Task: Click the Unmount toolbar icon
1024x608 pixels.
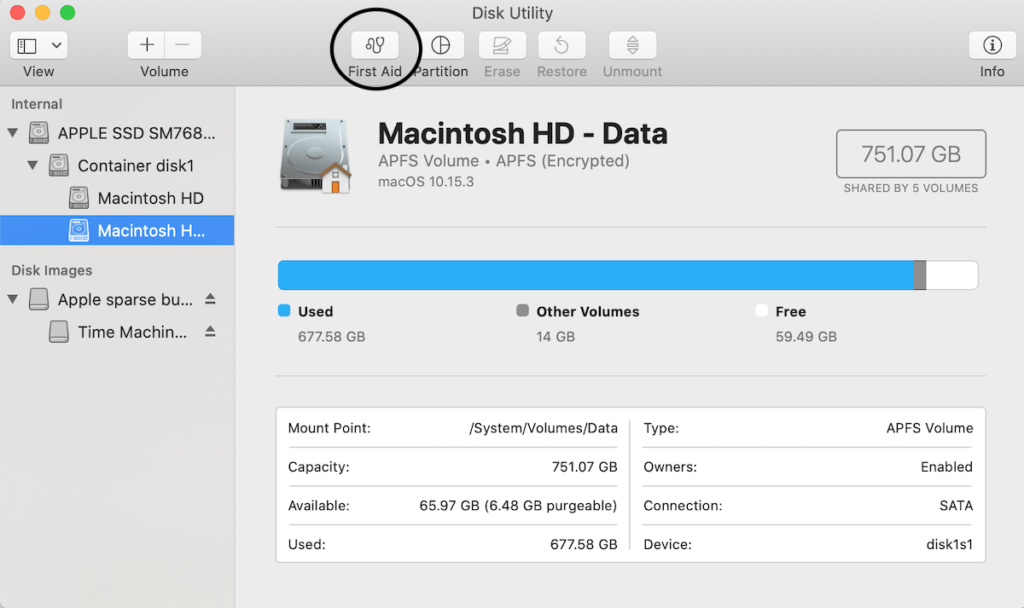Action: pos(632,46)
